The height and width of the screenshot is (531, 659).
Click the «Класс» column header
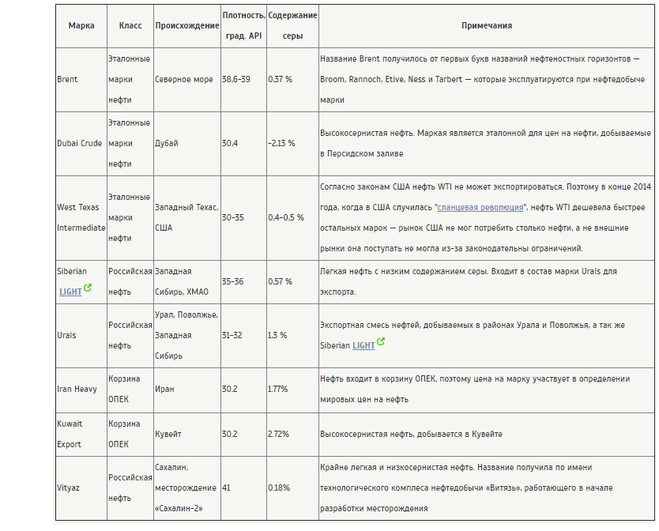(x=129, y=24)
